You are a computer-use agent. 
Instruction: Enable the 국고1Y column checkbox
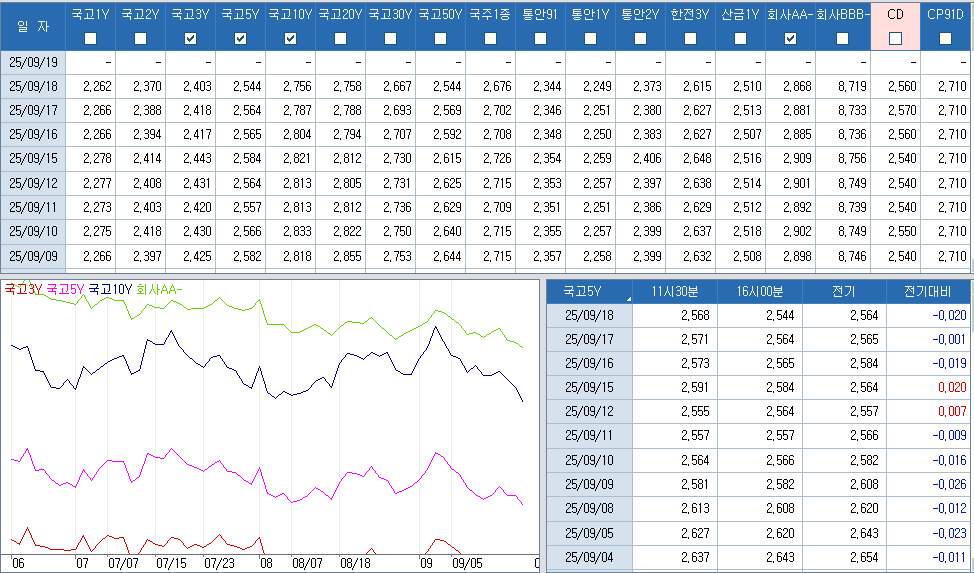point(91,38)
